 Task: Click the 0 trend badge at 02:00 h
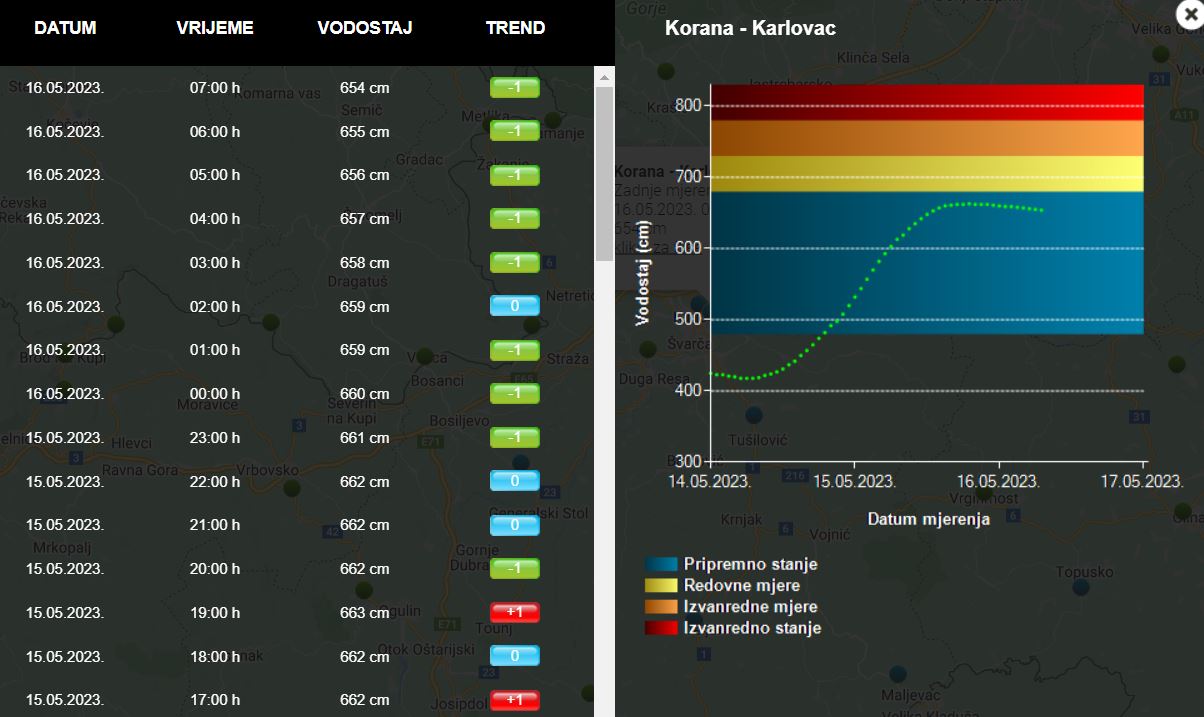click(514, 306)
